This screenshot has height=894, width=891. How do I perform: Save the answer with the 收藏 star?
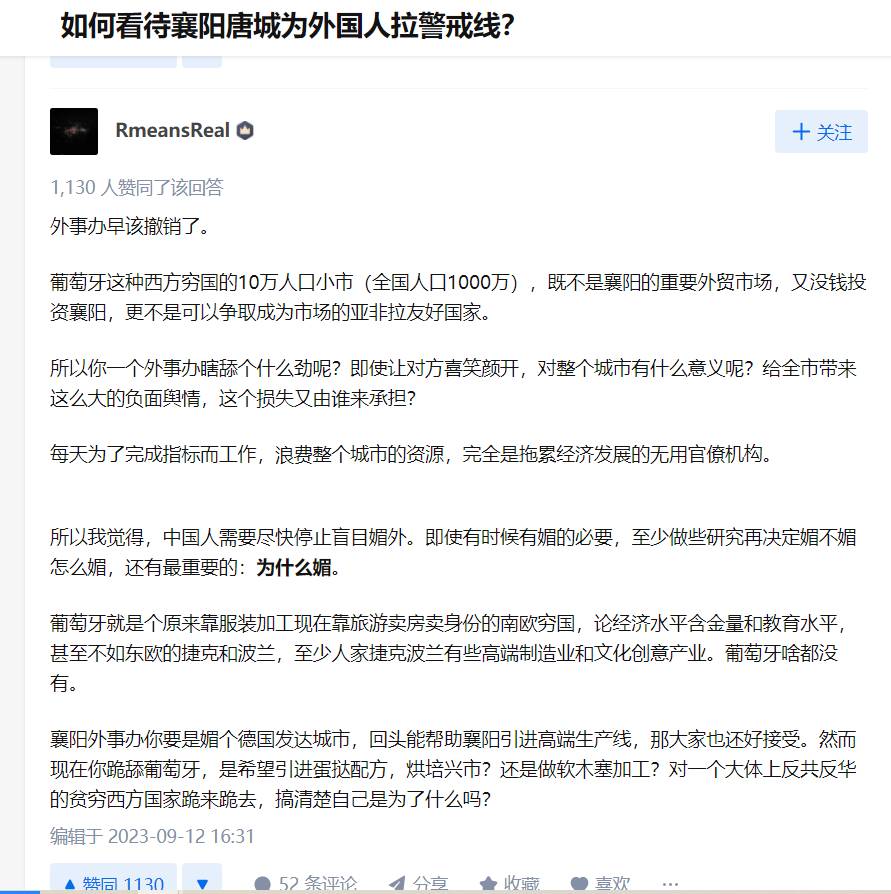pos(509,883)
